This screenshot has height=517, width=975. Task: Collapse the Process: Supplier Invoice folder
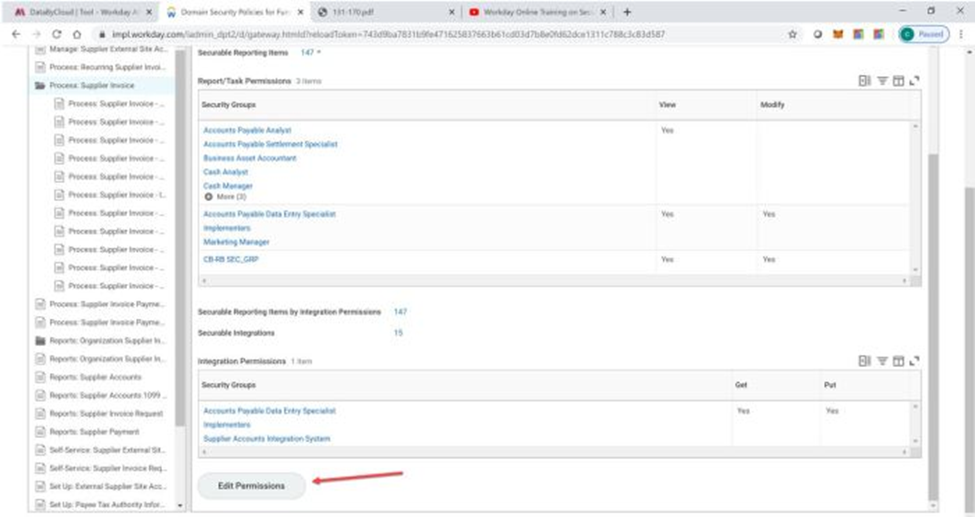[40, 86]
